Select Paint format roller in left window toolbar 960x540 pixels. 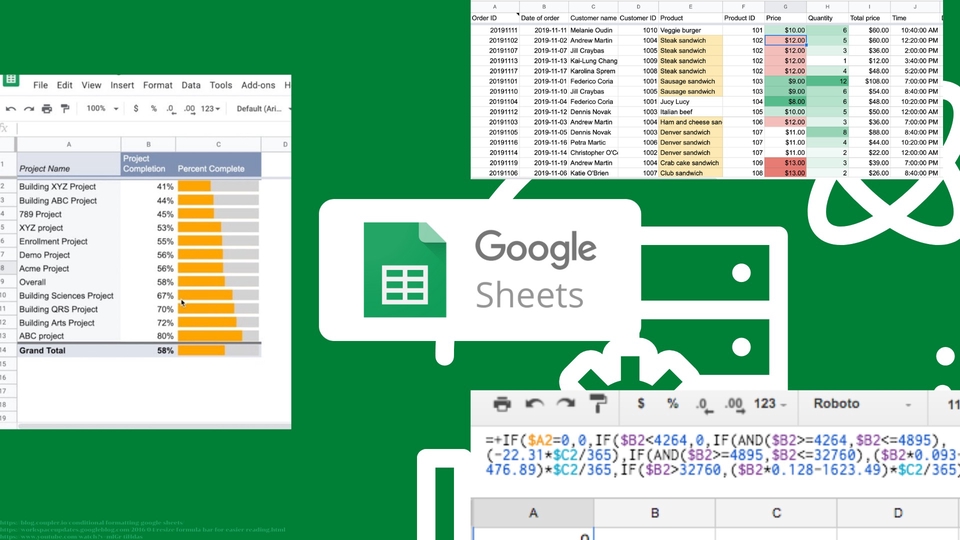pos(65,109)
